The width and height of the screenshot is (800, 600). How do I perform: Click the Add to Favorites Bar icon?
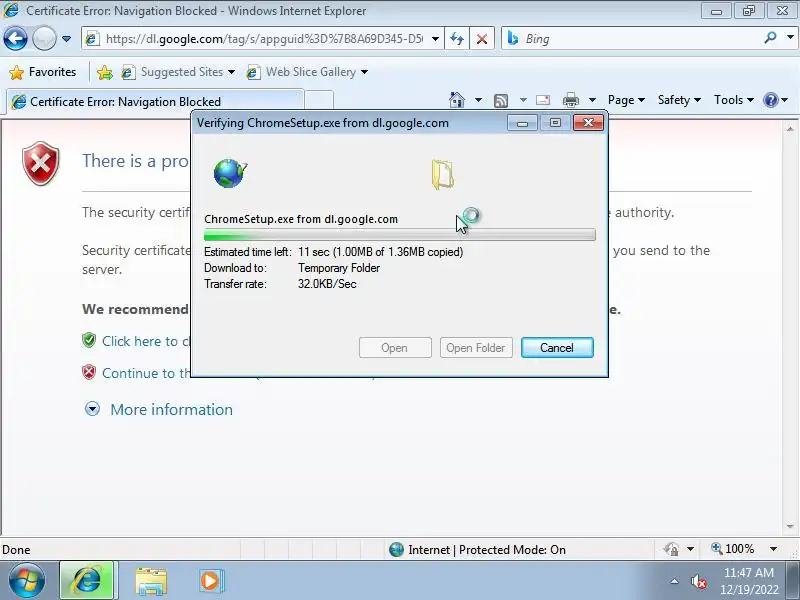coord(105,72)
